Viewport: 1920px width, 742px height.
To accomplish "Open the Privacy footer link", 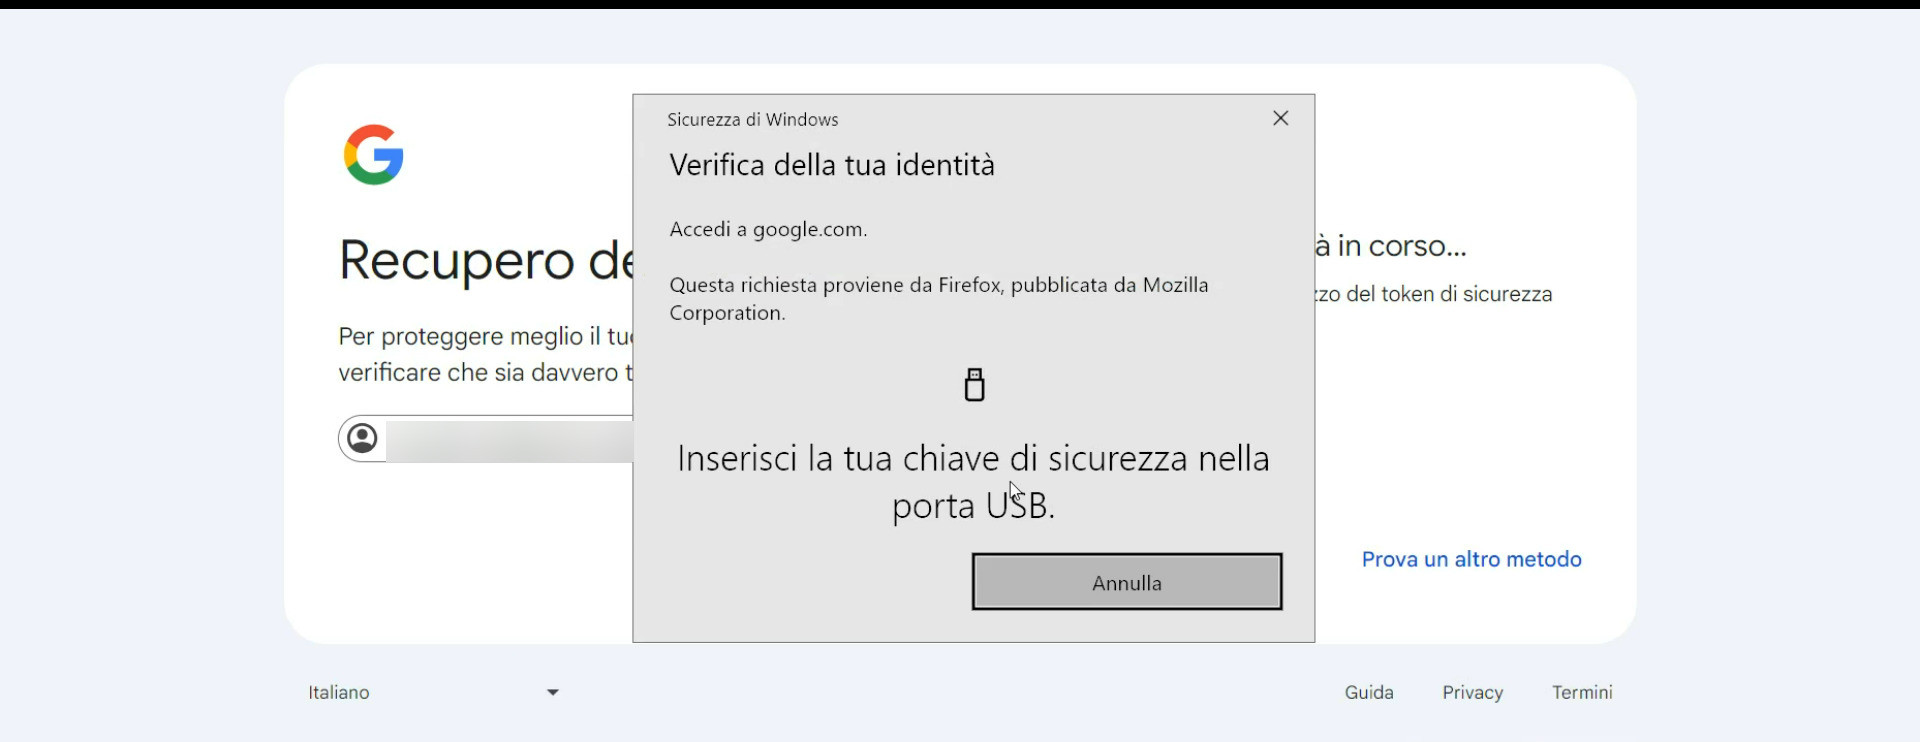I will (1472, 692).
